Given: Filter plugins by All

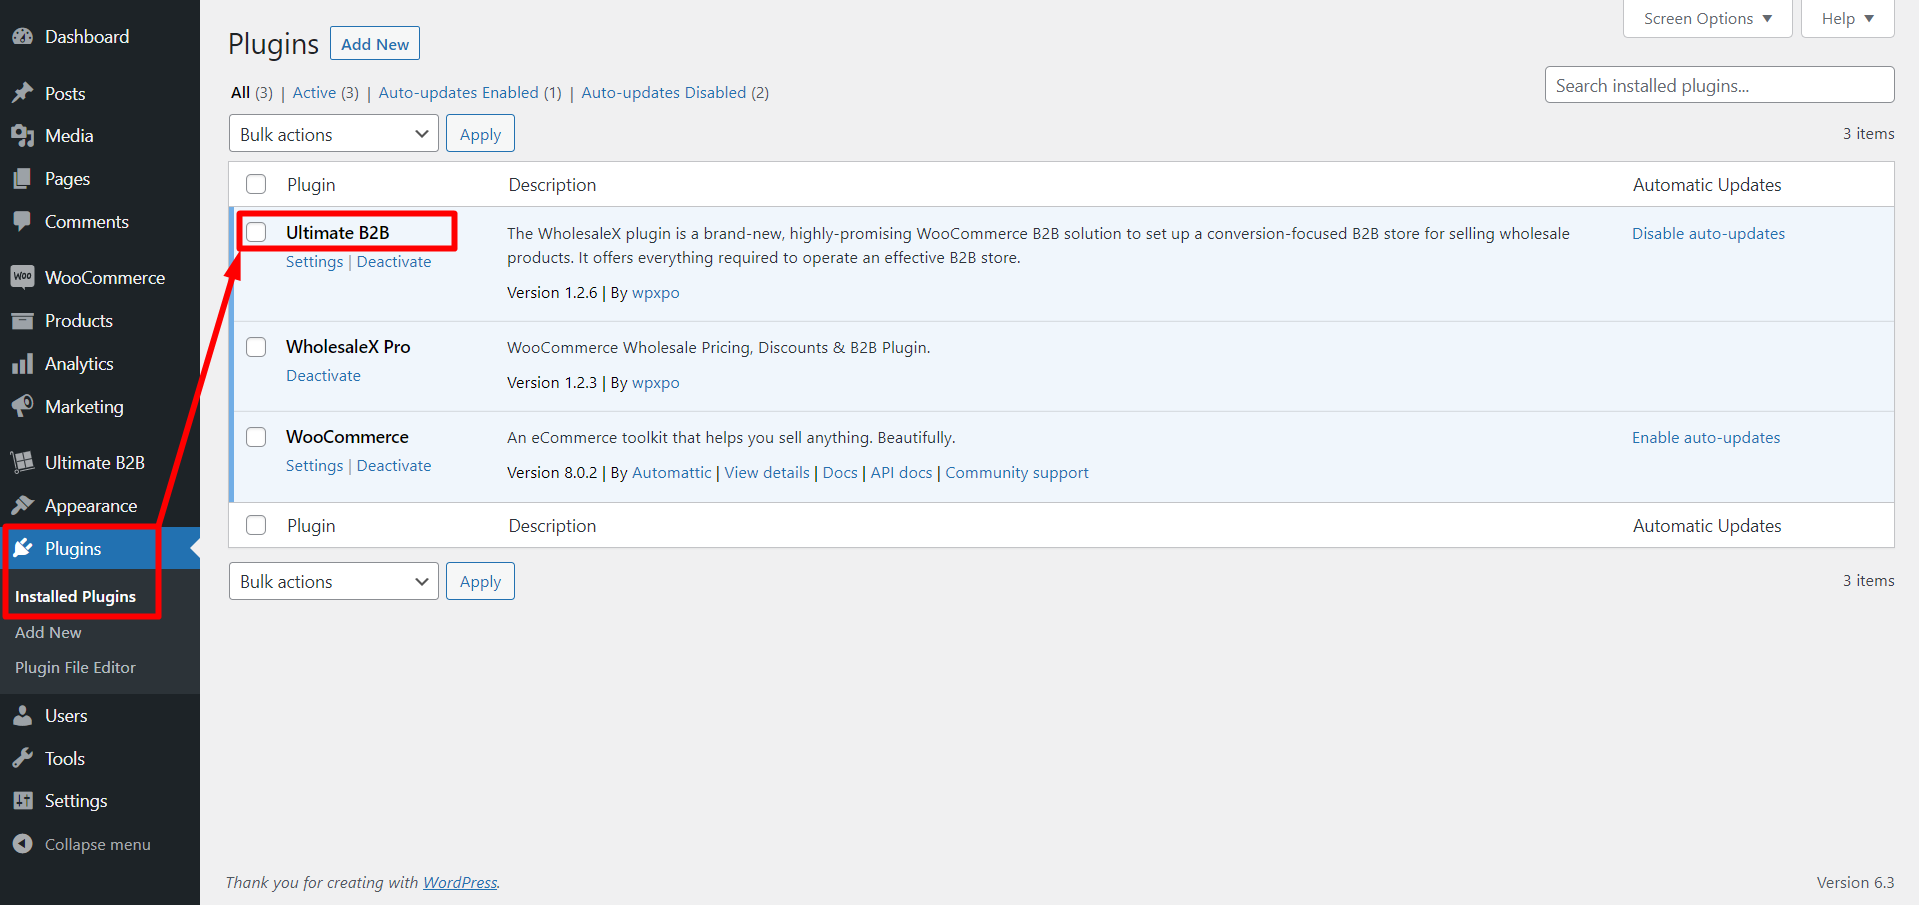Looking at the screenshot, I should click(240, 92).
